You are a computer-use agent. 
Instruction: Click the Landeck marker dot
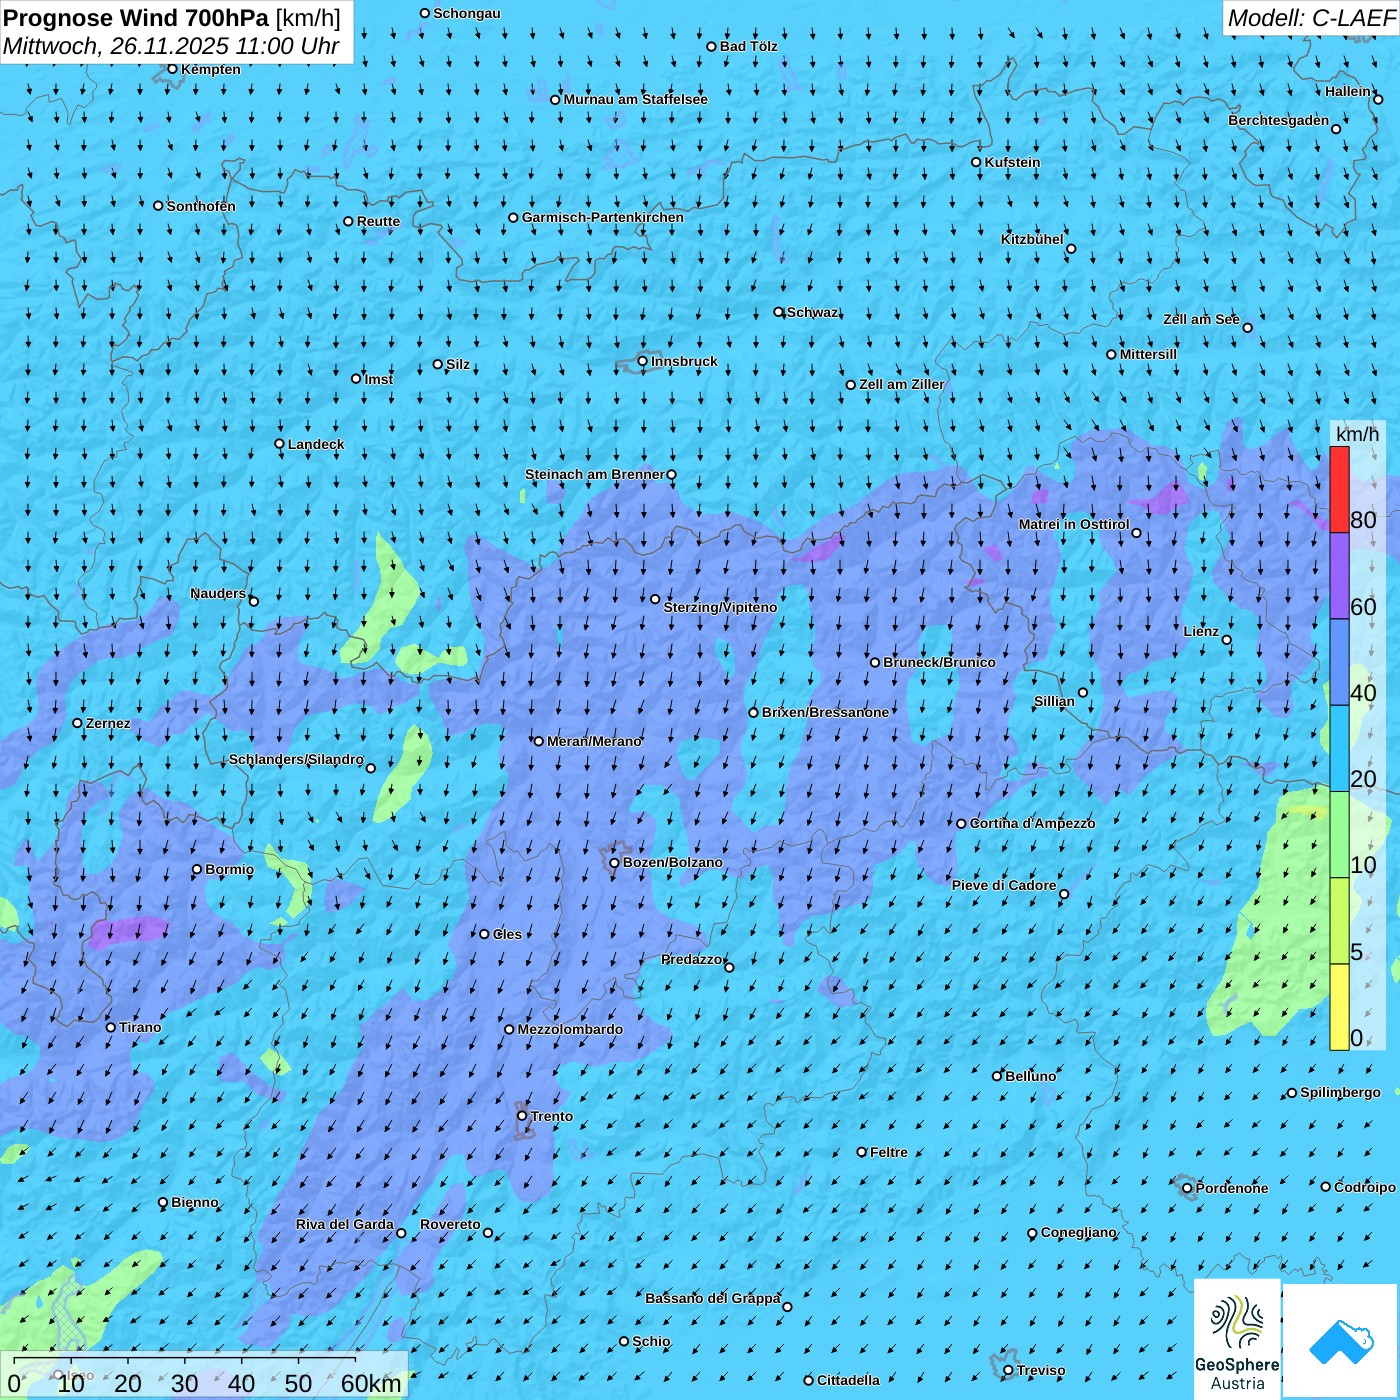point(279,444)
